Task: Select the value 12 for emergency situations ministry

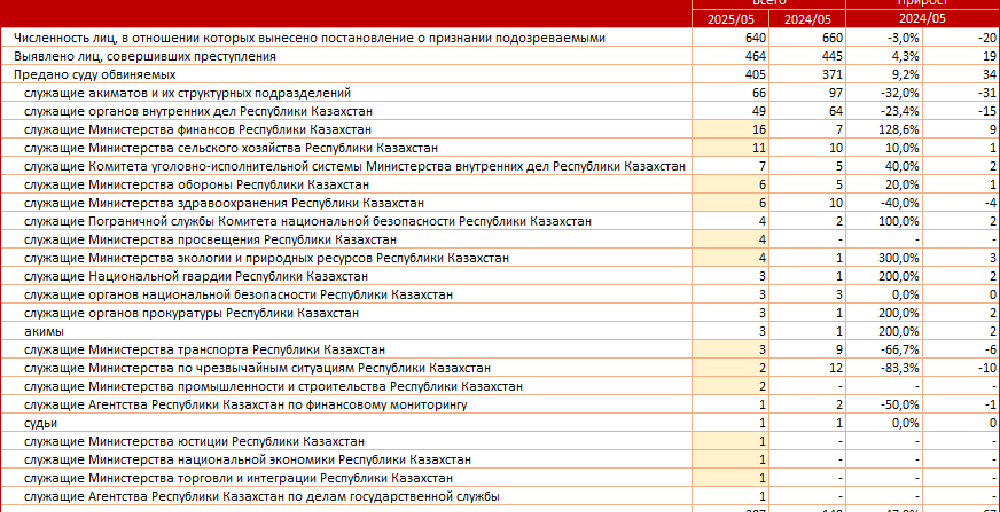Action: [836, 369]
